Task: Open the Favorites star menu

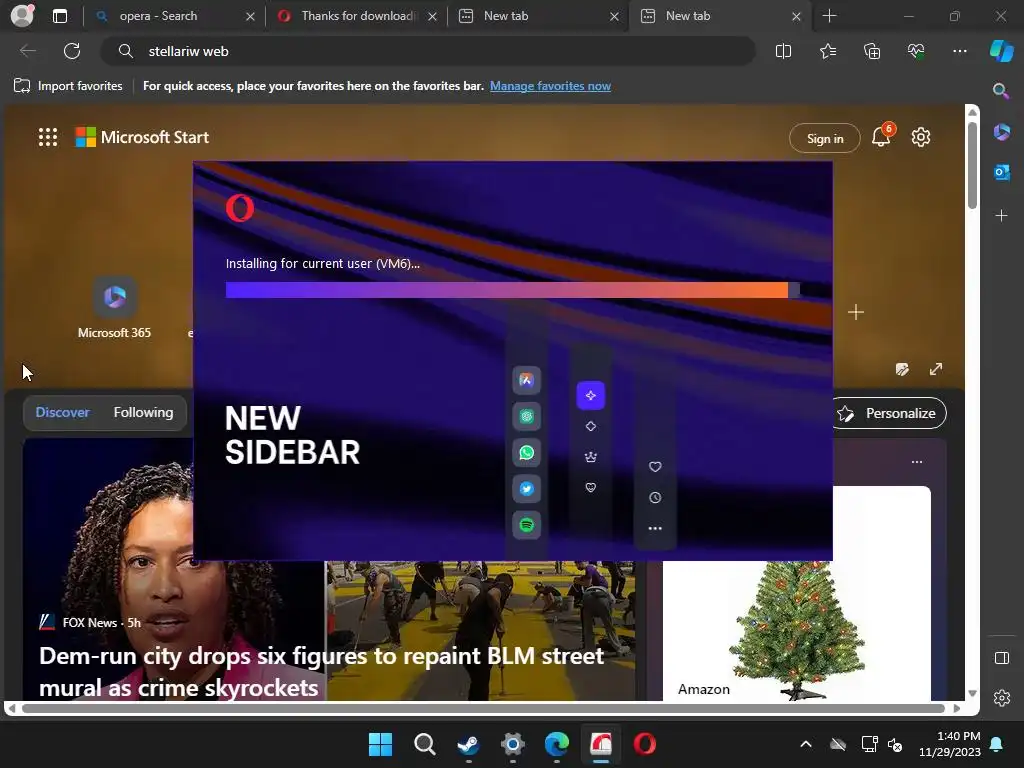Action: pos(827,51)
